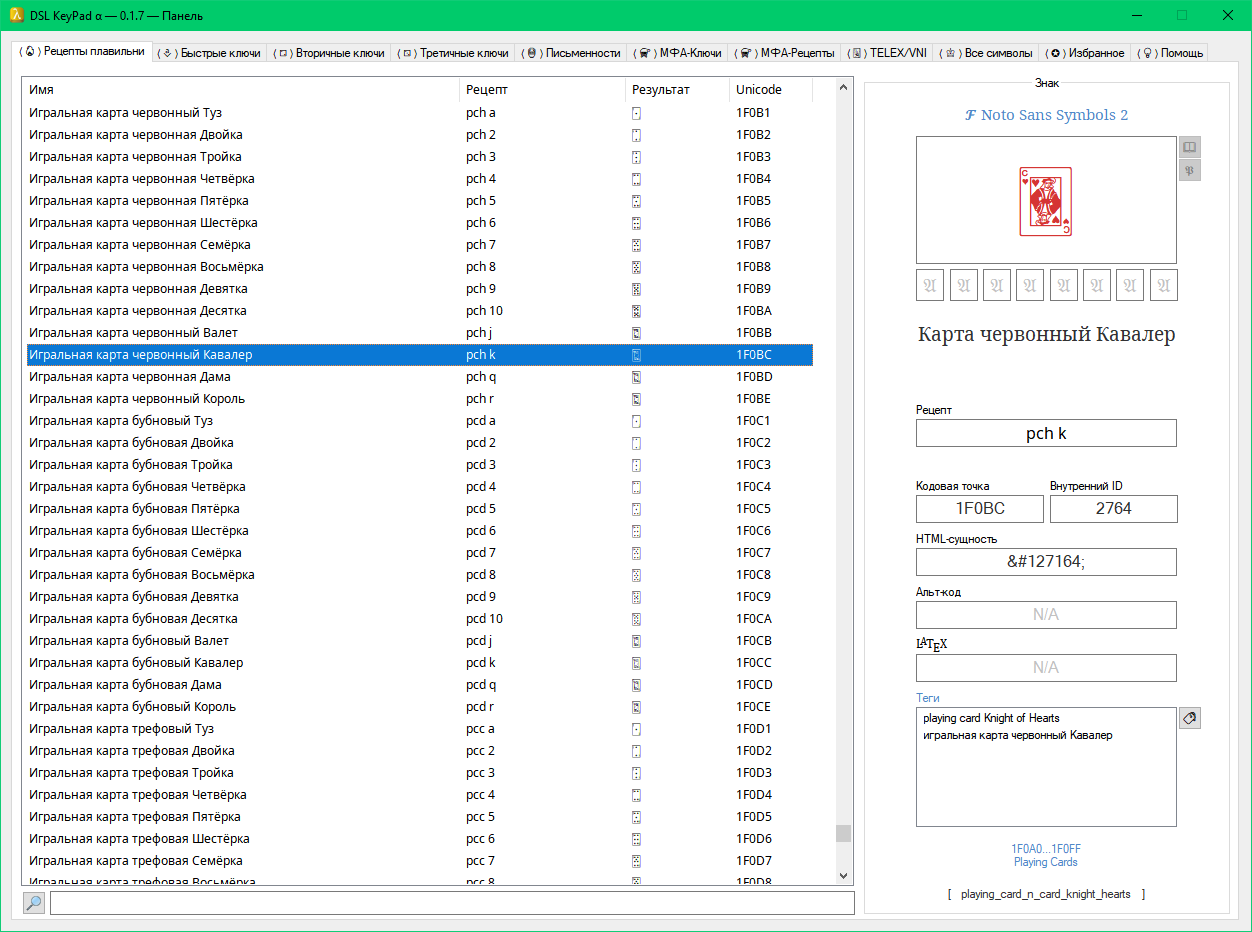Click the tag icon next to tags box
Image resolution: width=1252 pixels, height=932 pixels.
[x=1189, y=718]
